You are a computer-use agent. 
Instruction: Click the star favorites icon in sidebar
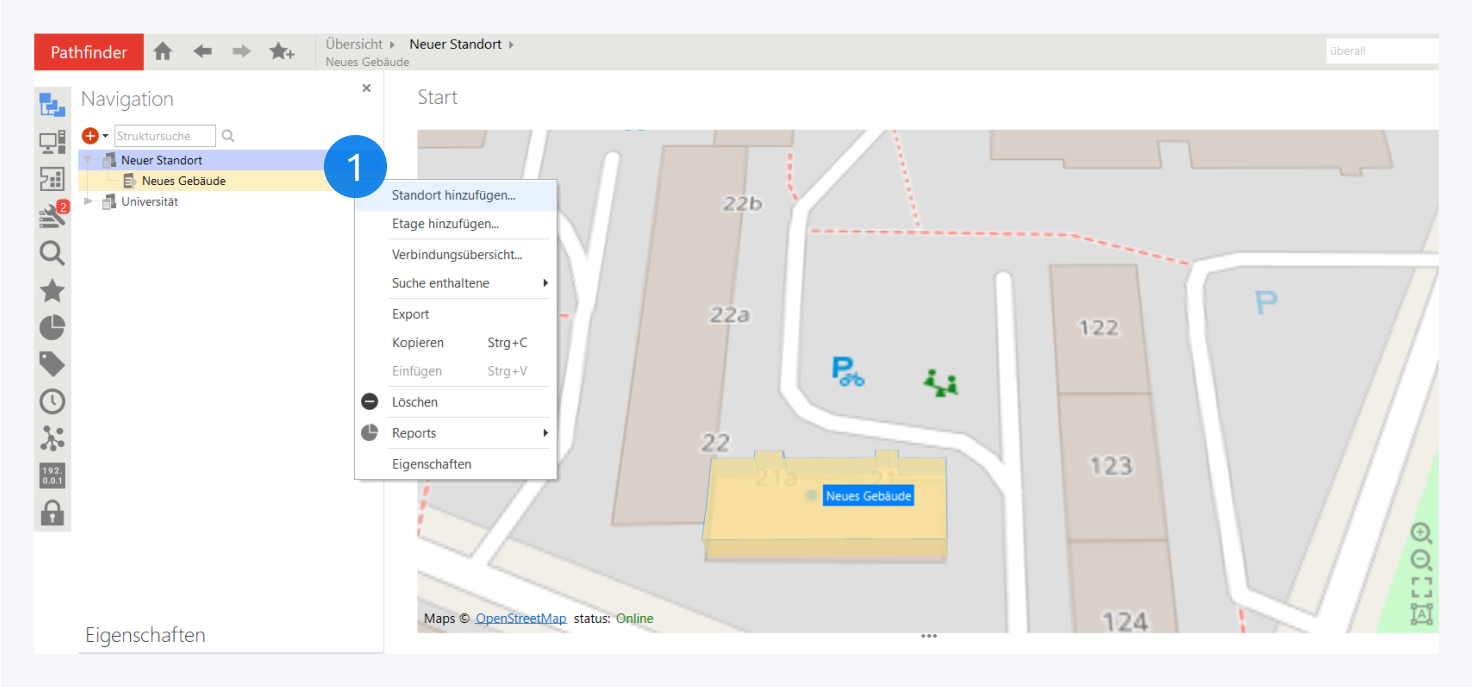tap(52, 291)
